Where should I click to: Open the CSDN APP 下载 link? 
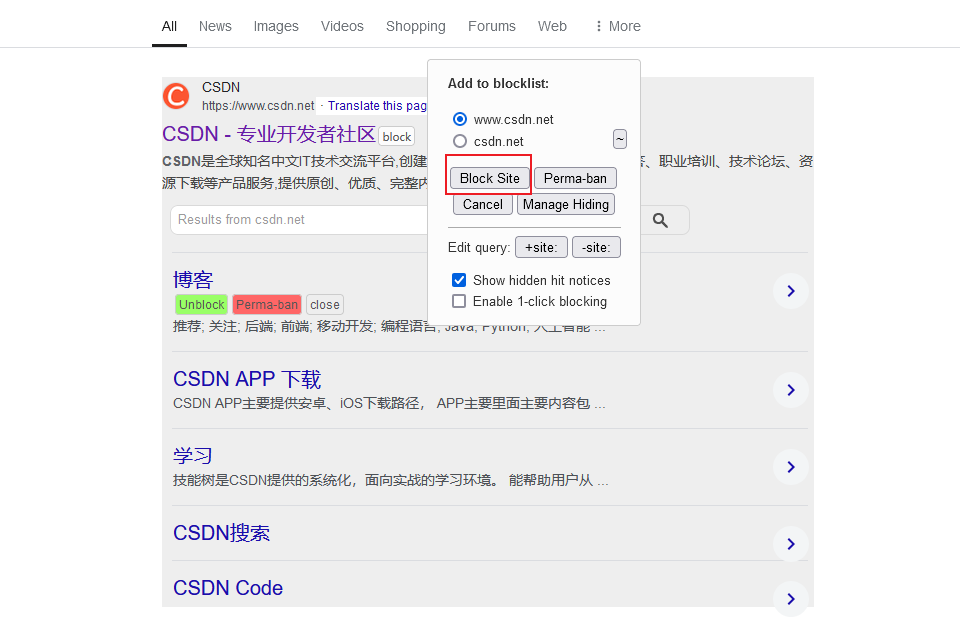click(247, 379)
